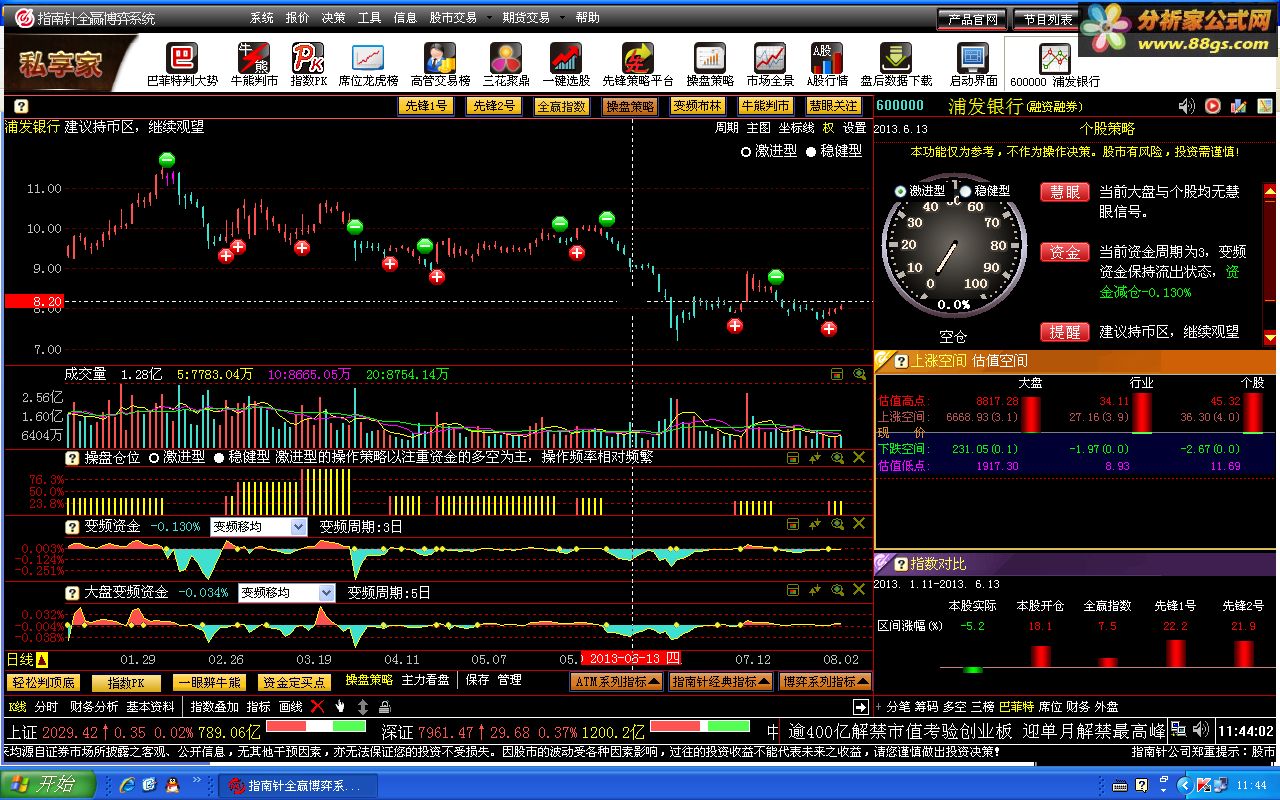Screen dimensions: 1280x800
Task: Toggle the 全赢指数 overlay button
Action: 561,106
